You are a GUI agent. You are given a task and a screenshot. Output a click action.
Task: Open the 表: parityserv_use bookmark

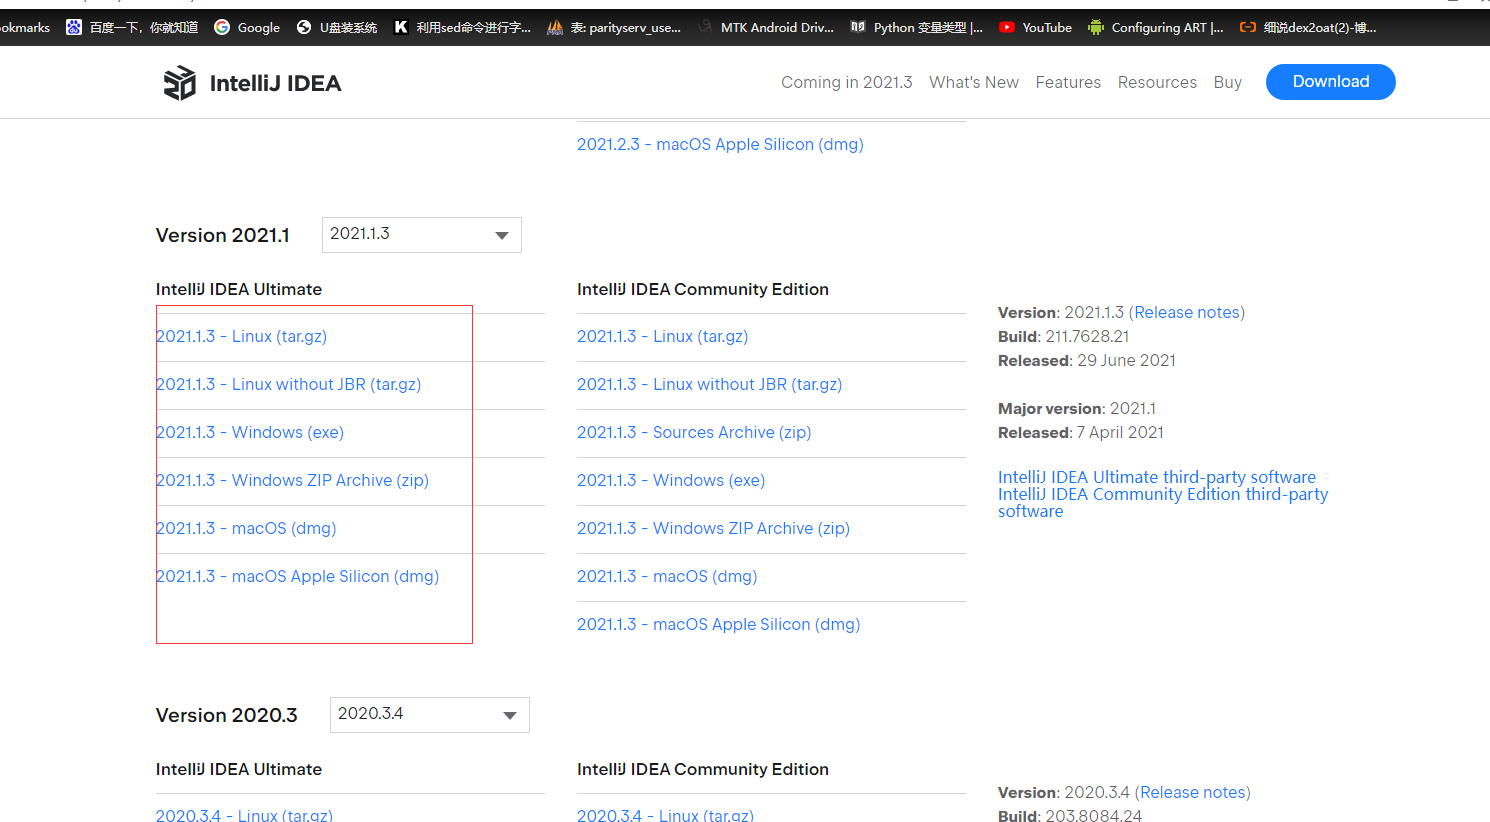614,27
